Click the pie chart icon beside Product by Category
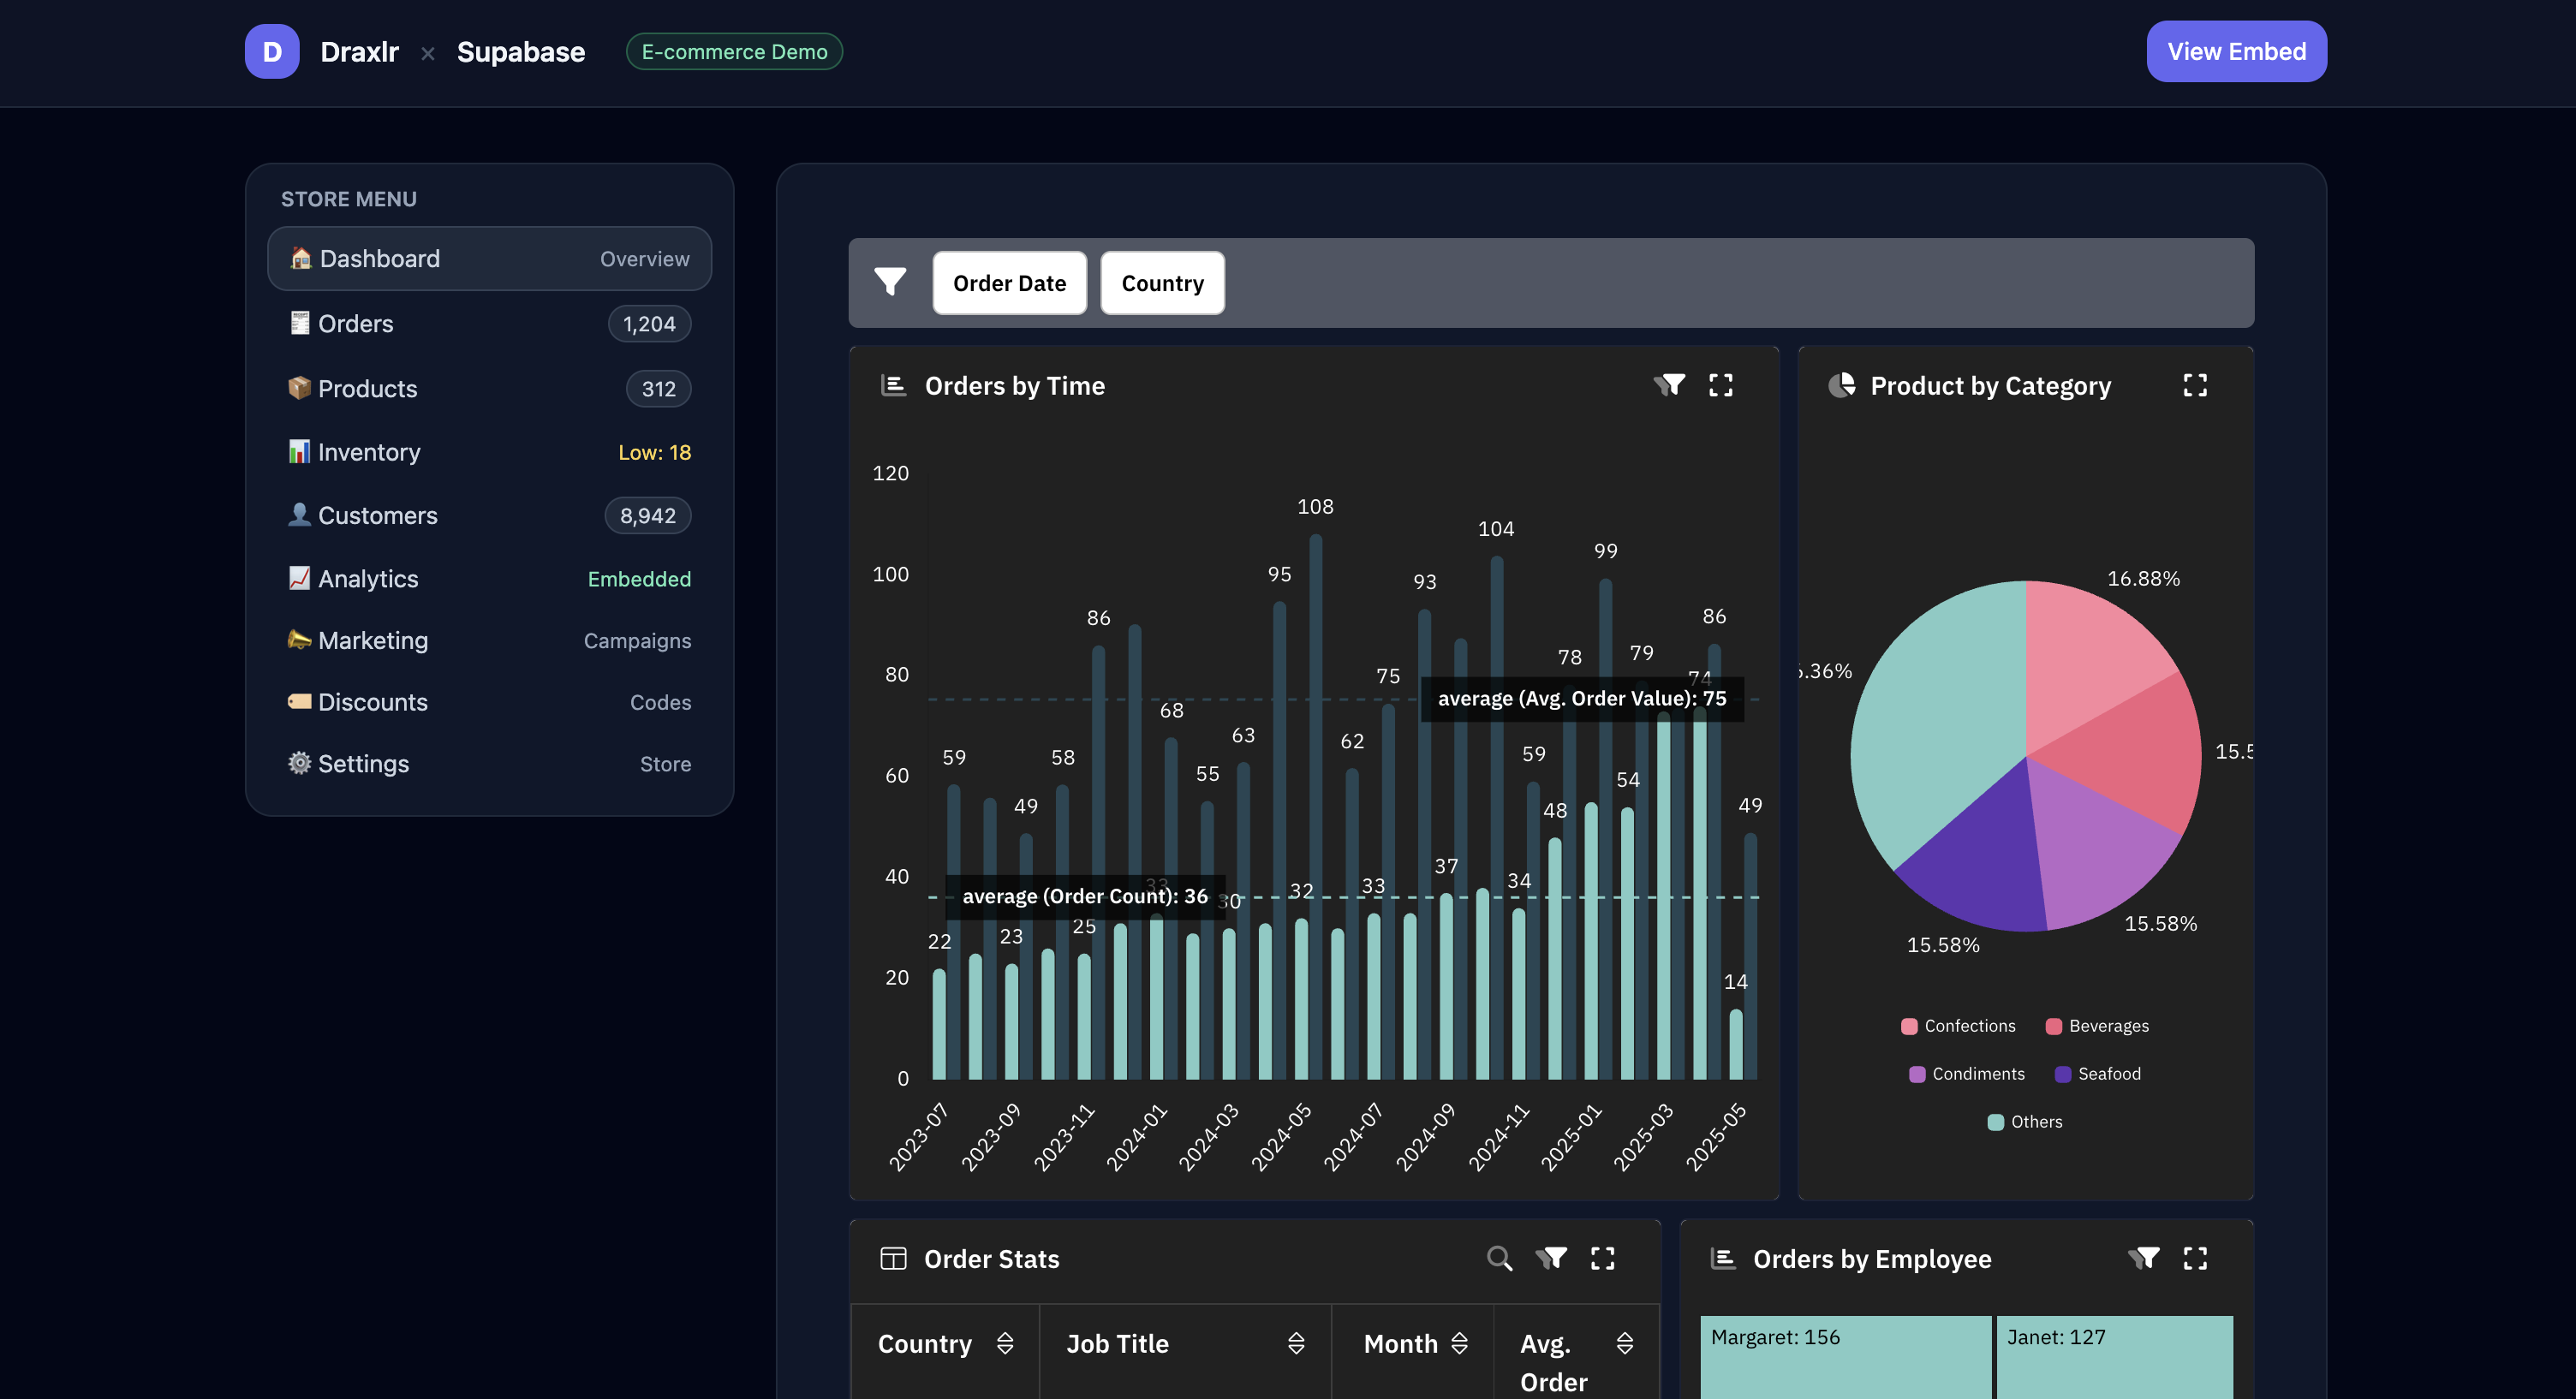 coord(1840,385)
